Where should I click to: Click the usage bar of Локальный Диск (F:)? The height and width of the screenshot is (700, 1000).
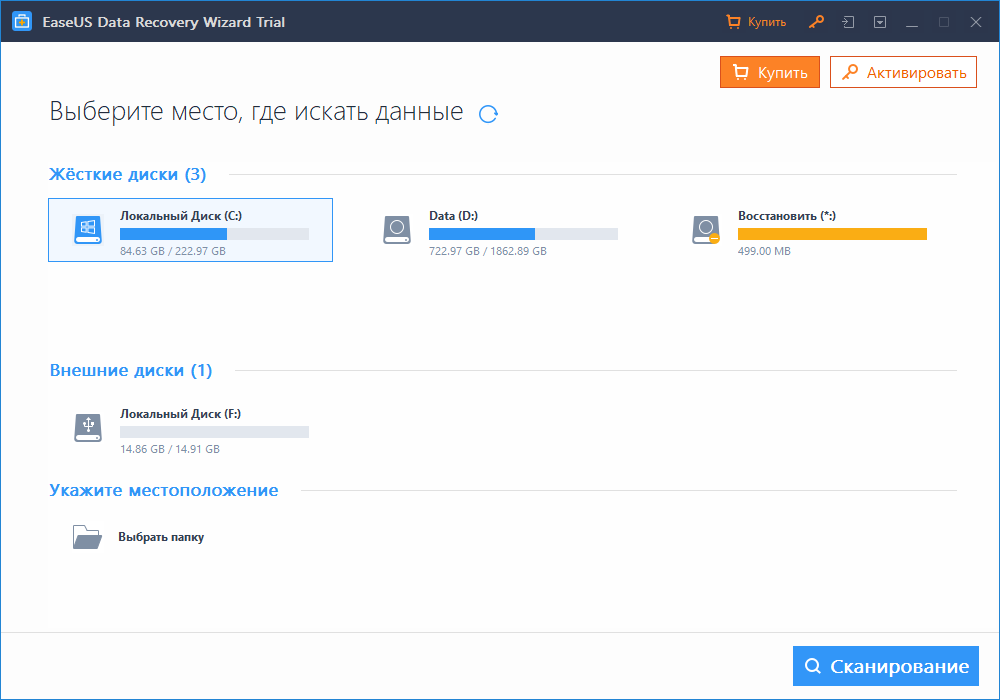point(214,432)
